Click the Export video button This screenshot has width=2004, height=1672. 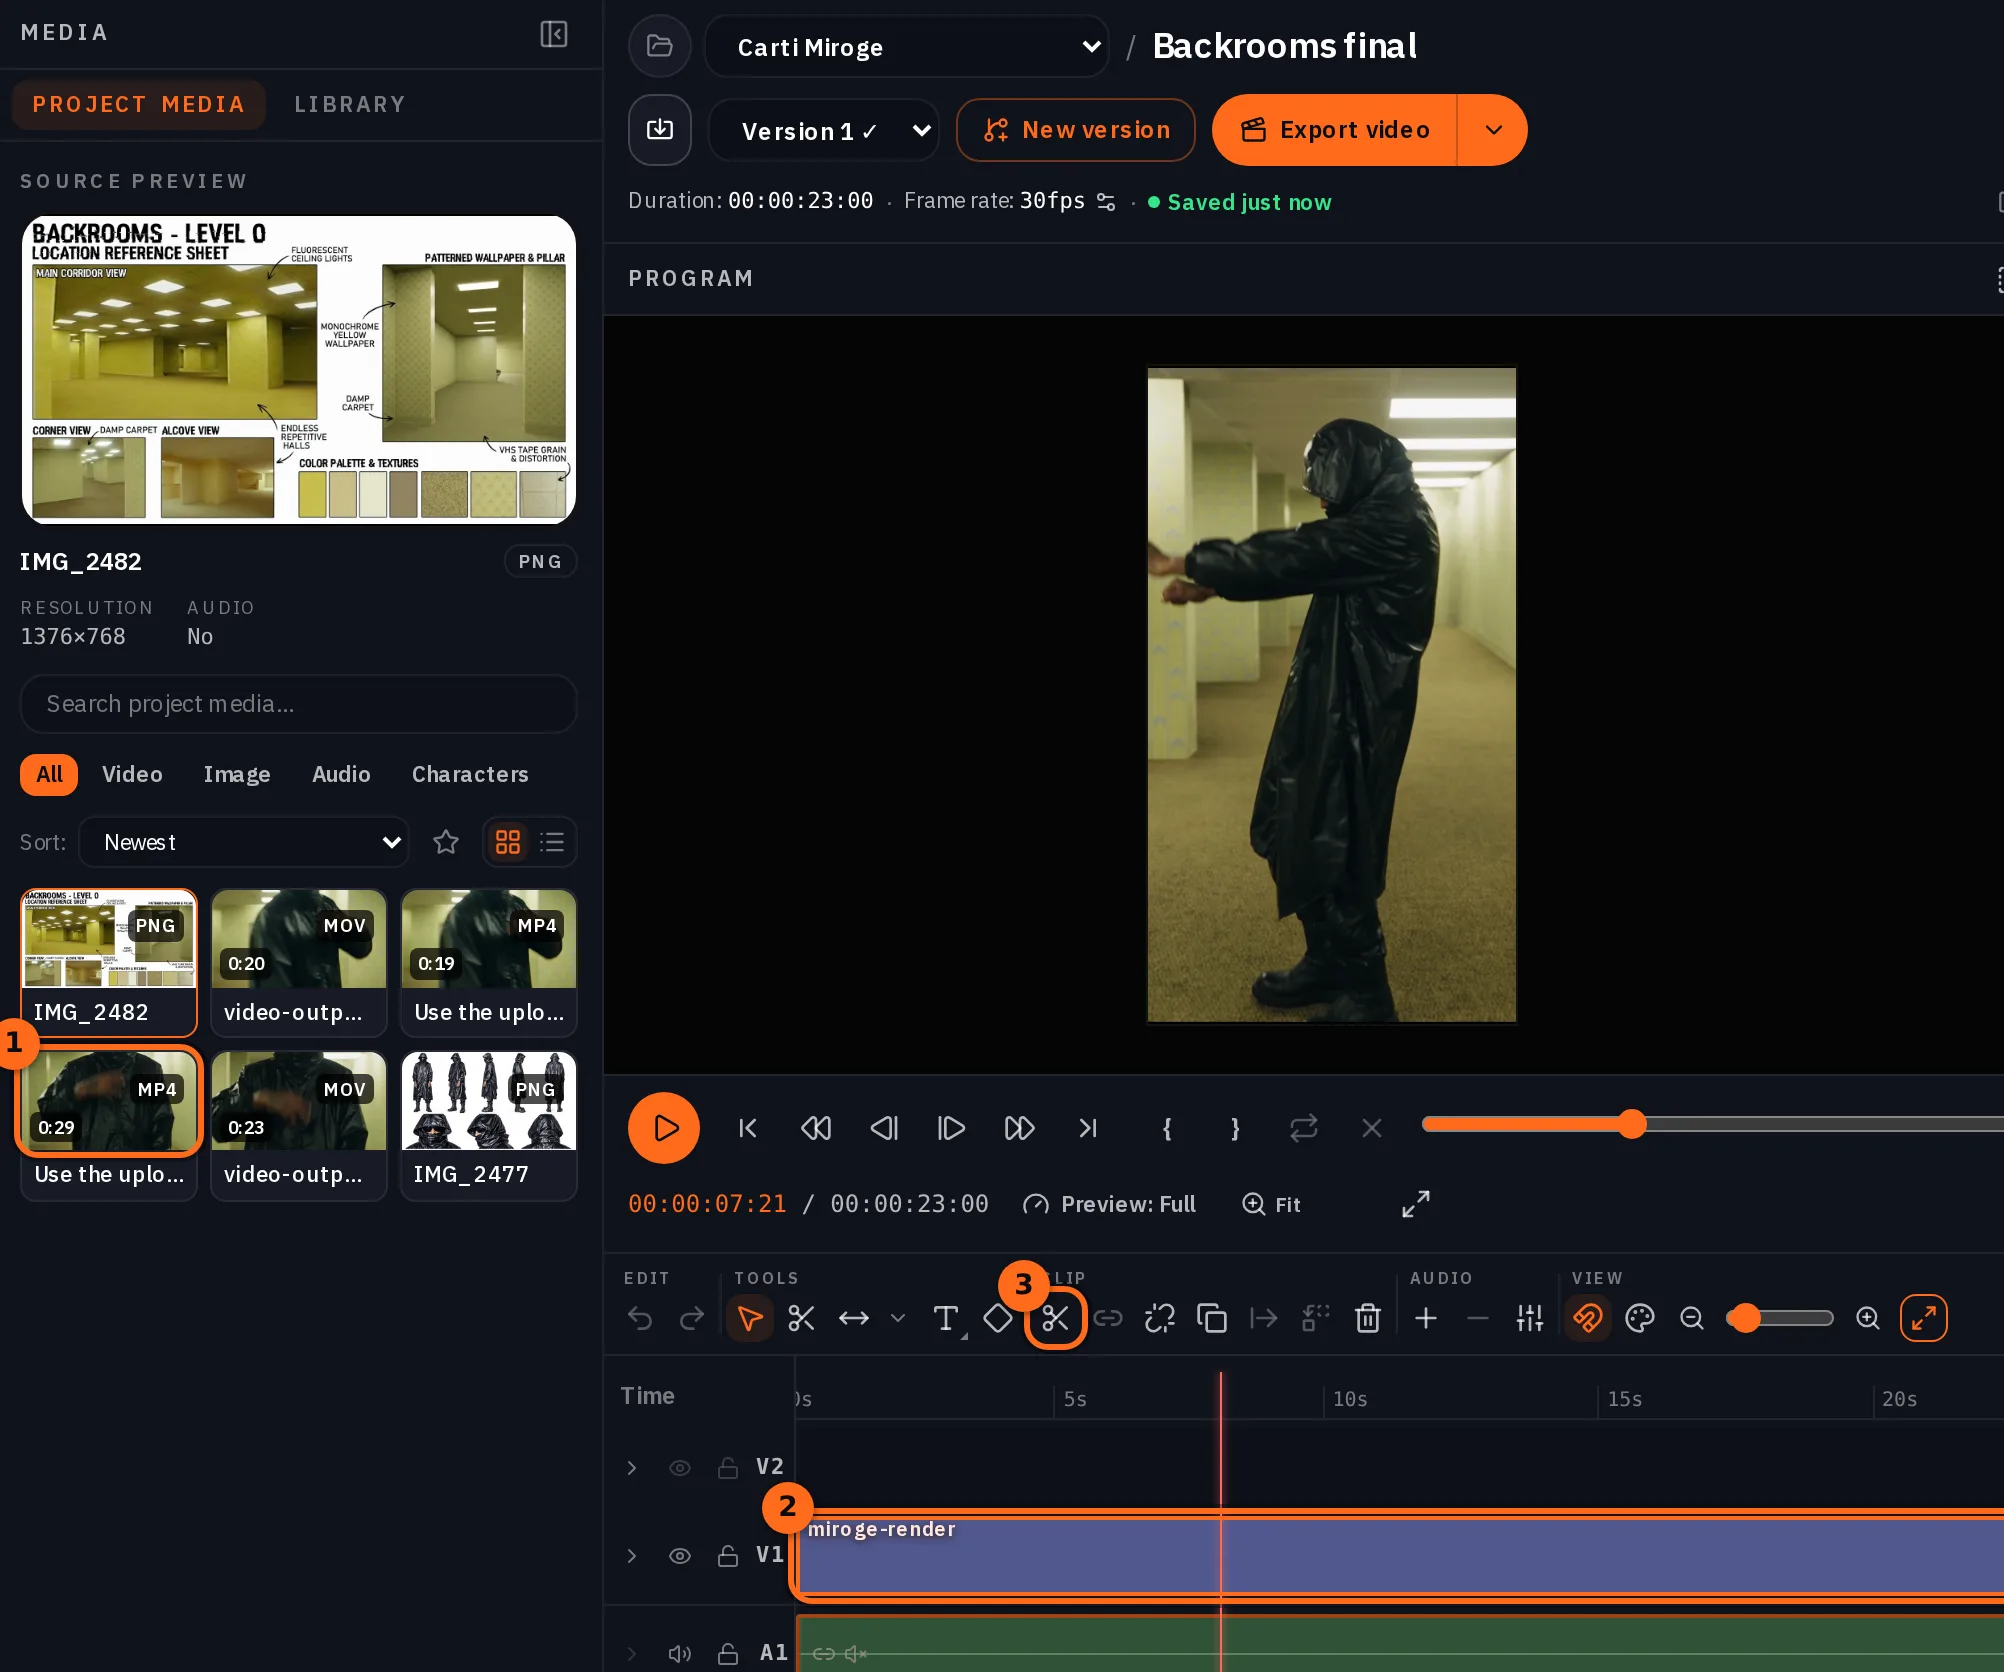[1335, 130]
